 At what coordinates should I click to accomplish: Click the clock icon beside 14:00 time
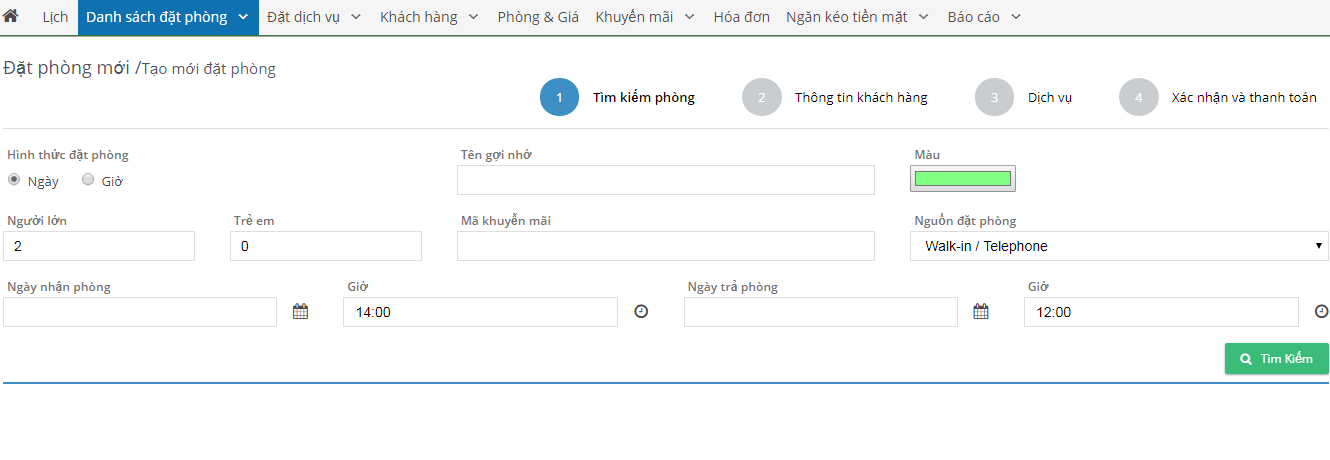642,312
